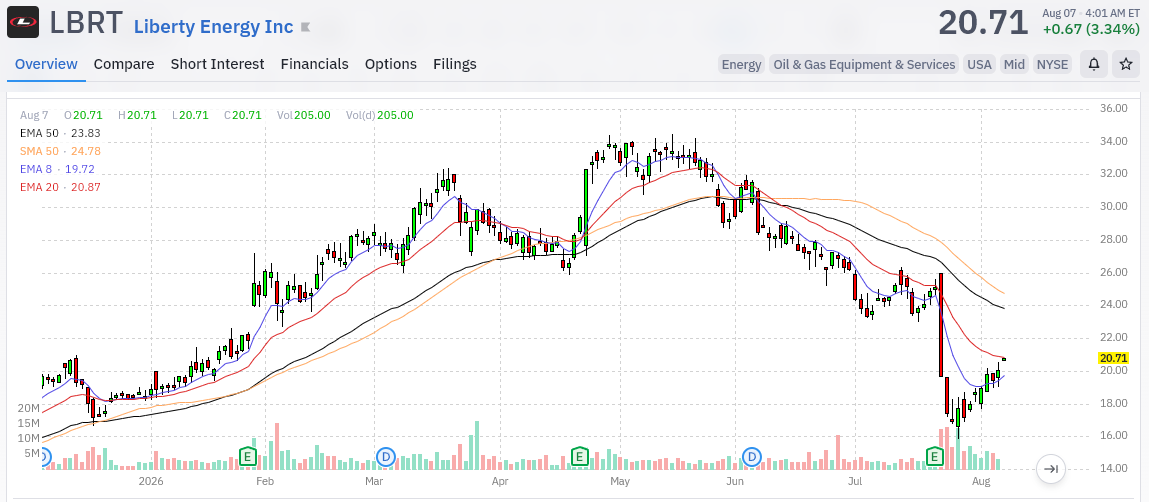Click the yellow 20.71 price label on axis

pyautogui.click(x=1113, y=358)
